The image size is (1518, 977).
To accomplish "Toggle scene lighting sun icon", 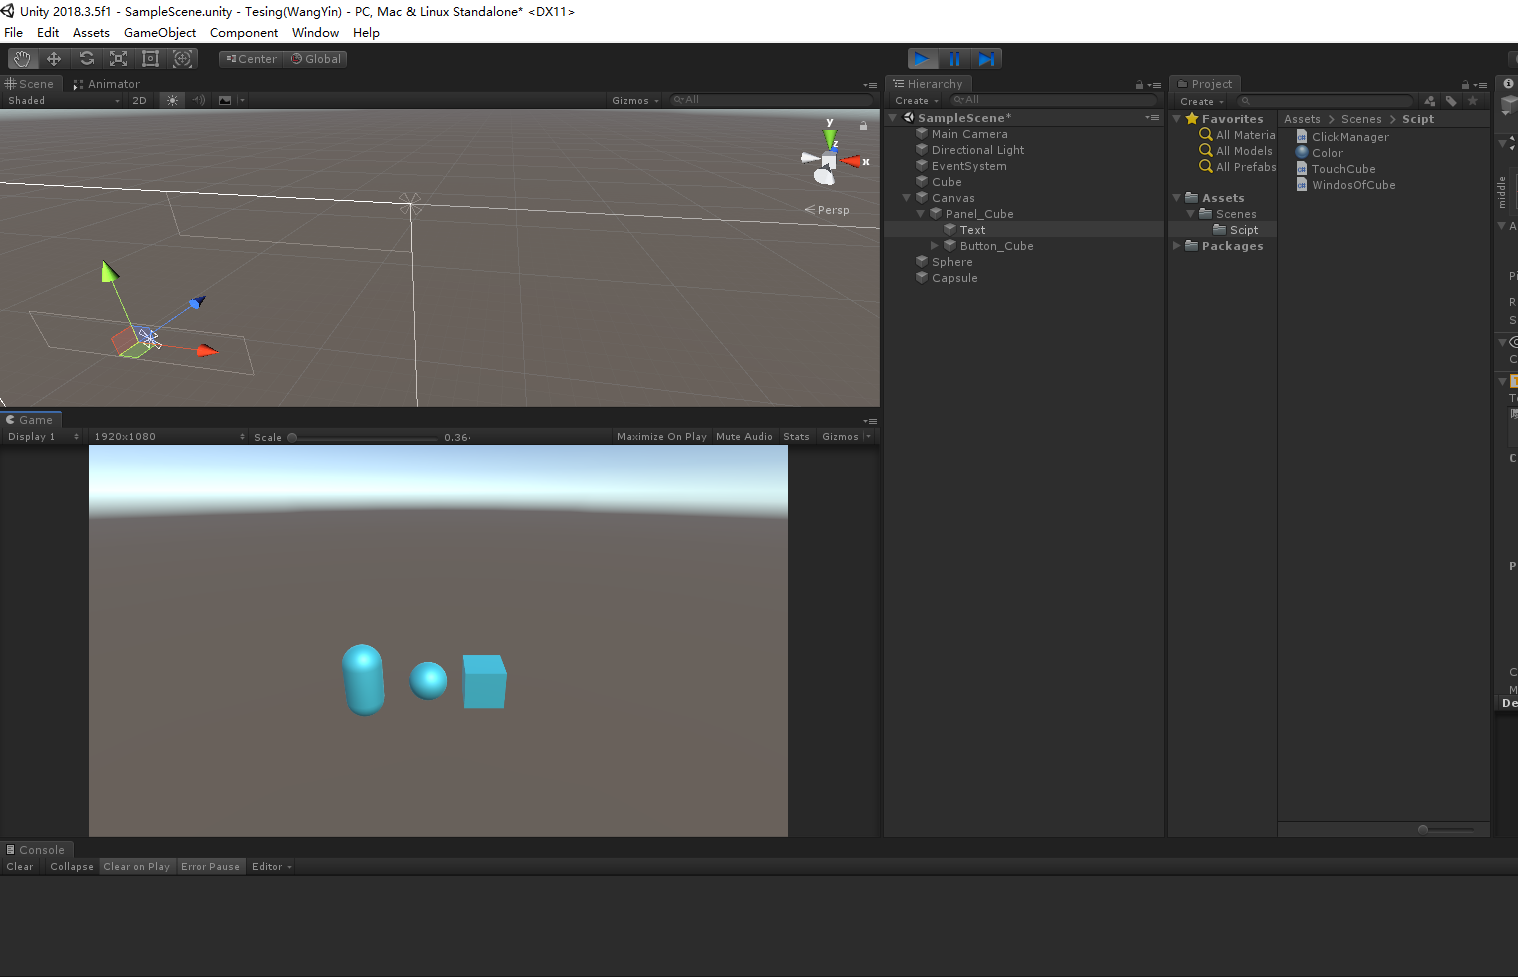I will click(x=173, y=100).
